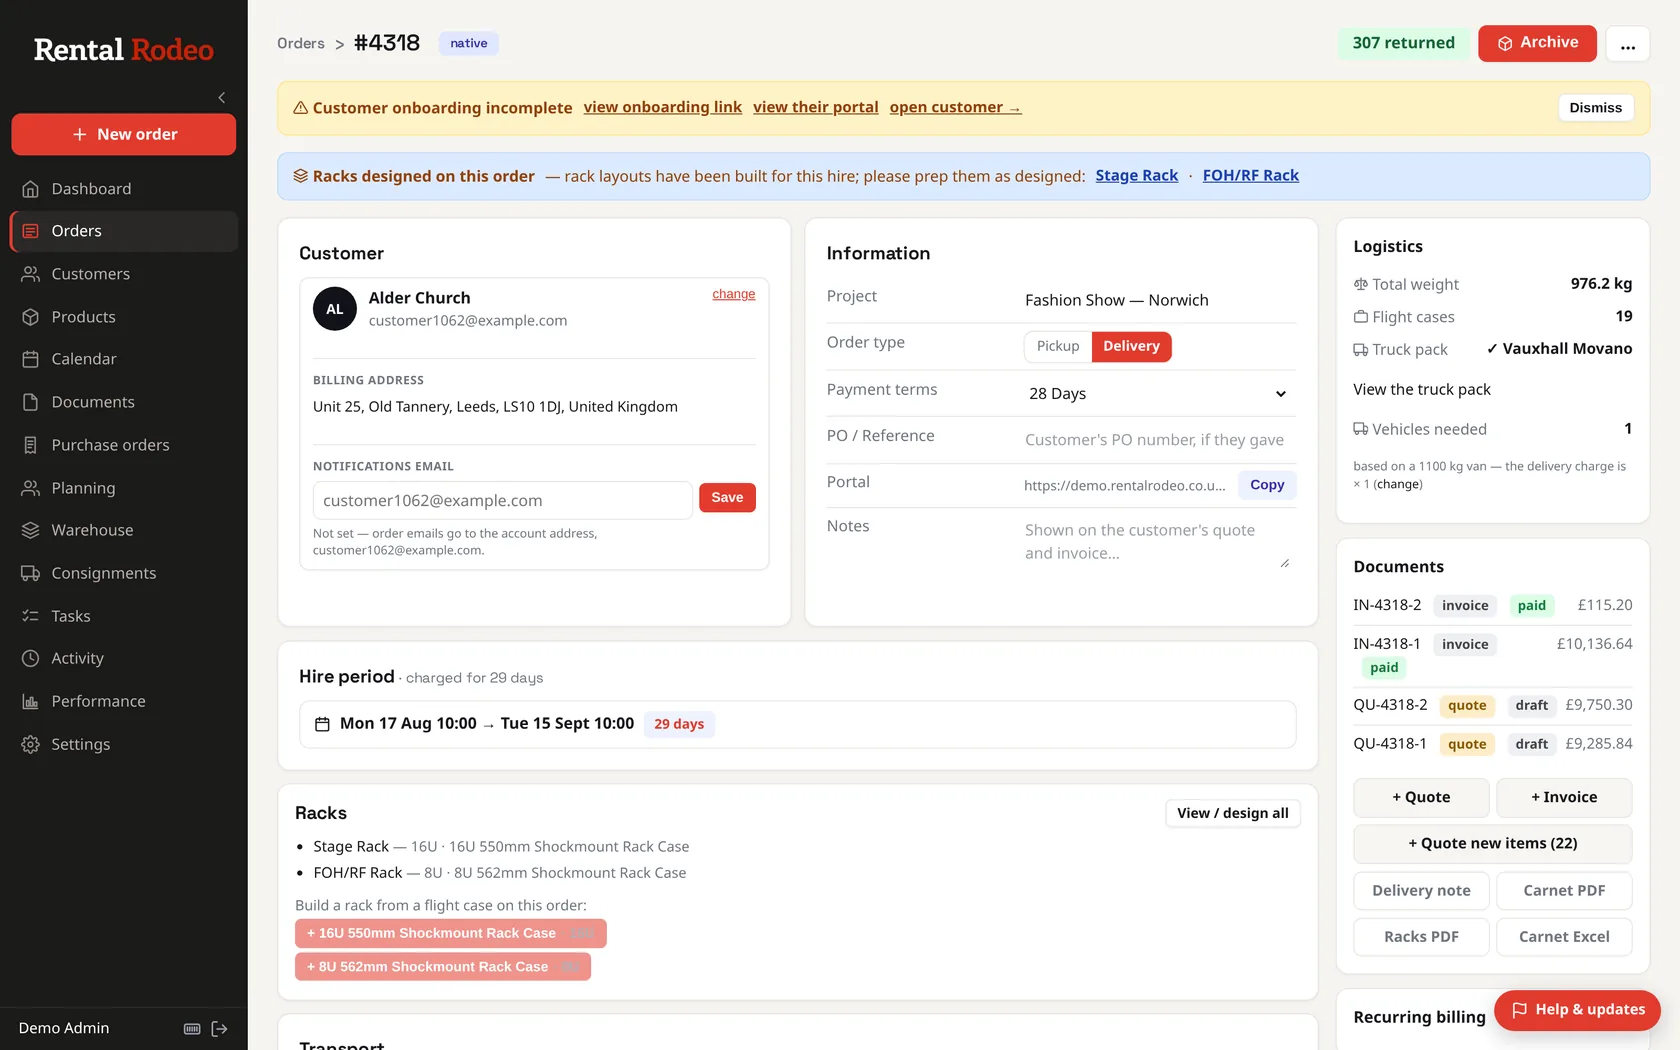Open the Warehouse layers icon
The image size is (1680, 1050).
tap(31, 530)
